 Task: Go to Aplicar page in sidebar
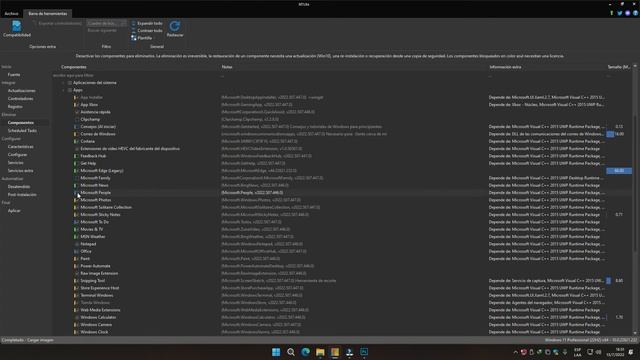pos(14,211)
